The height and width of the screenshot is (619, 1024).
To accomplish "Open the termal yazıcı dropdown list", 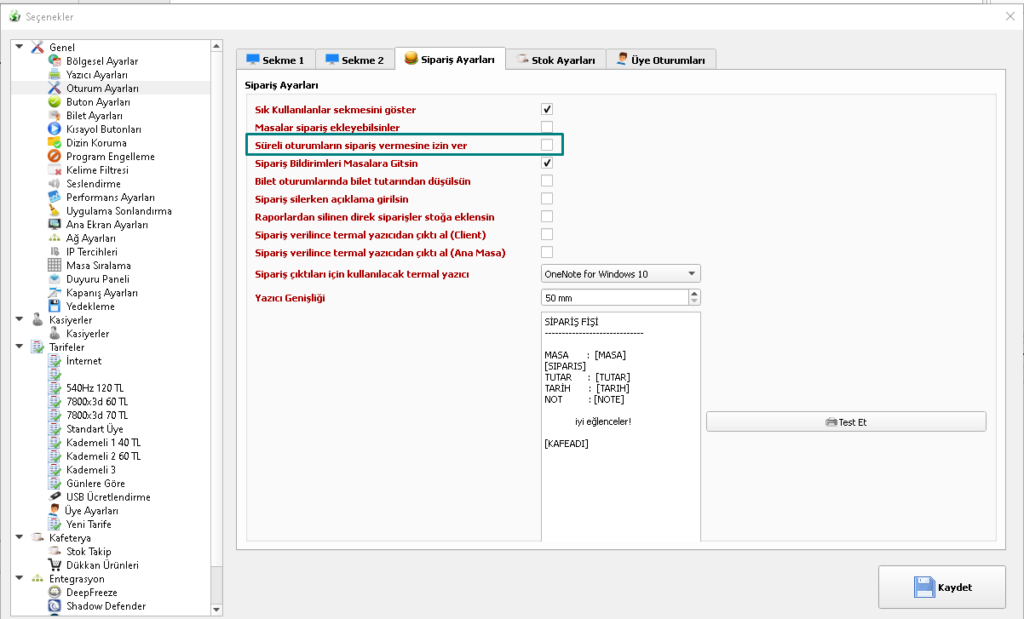I will (x=690, y=274).
